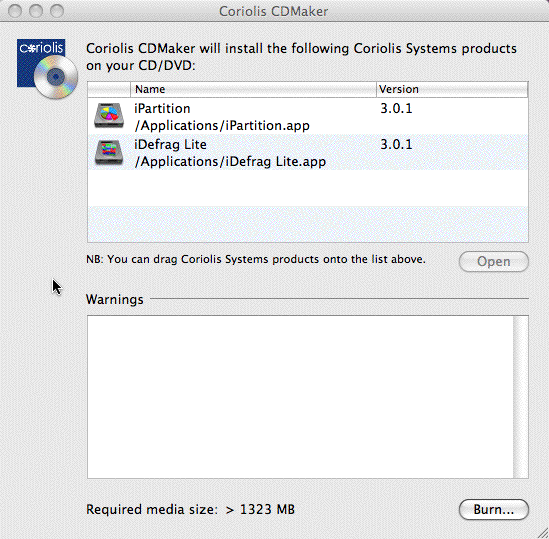The height and width of the screenshot is (539, 549).
Task: Click the iPartition 3.0.1 version cell
Action: point(396,109)
